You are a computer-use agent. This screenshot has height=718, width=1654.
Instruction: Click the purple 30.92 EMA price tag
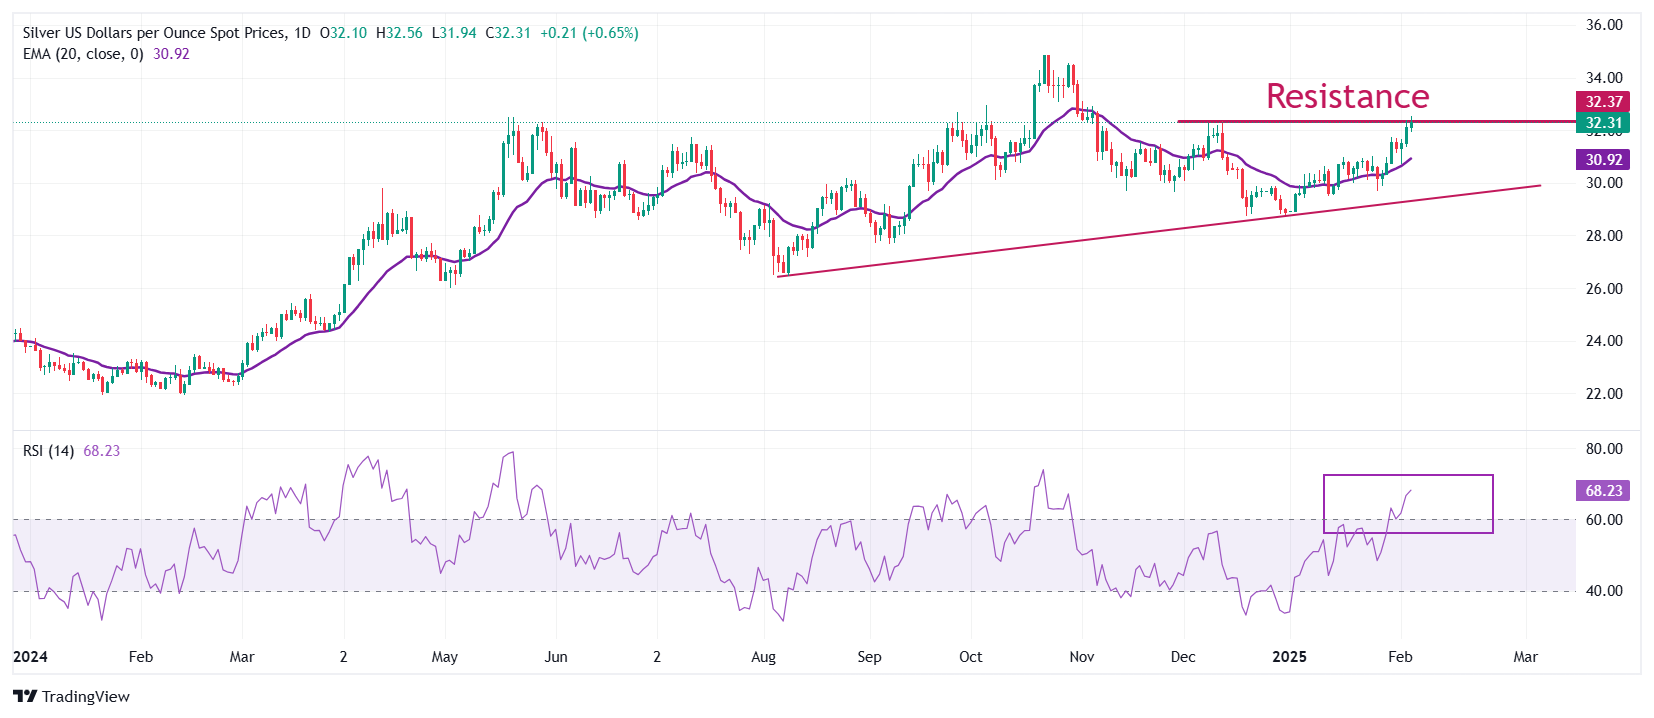pos(1603,159)
